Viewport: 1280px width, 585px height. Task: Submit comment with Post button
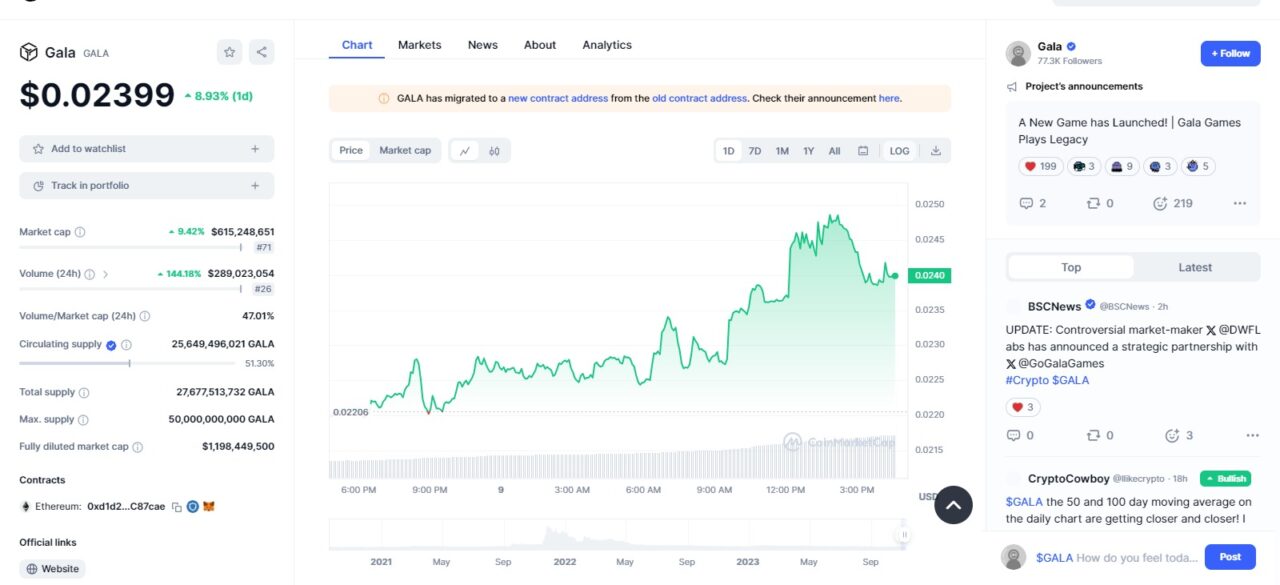point(1230,557)
